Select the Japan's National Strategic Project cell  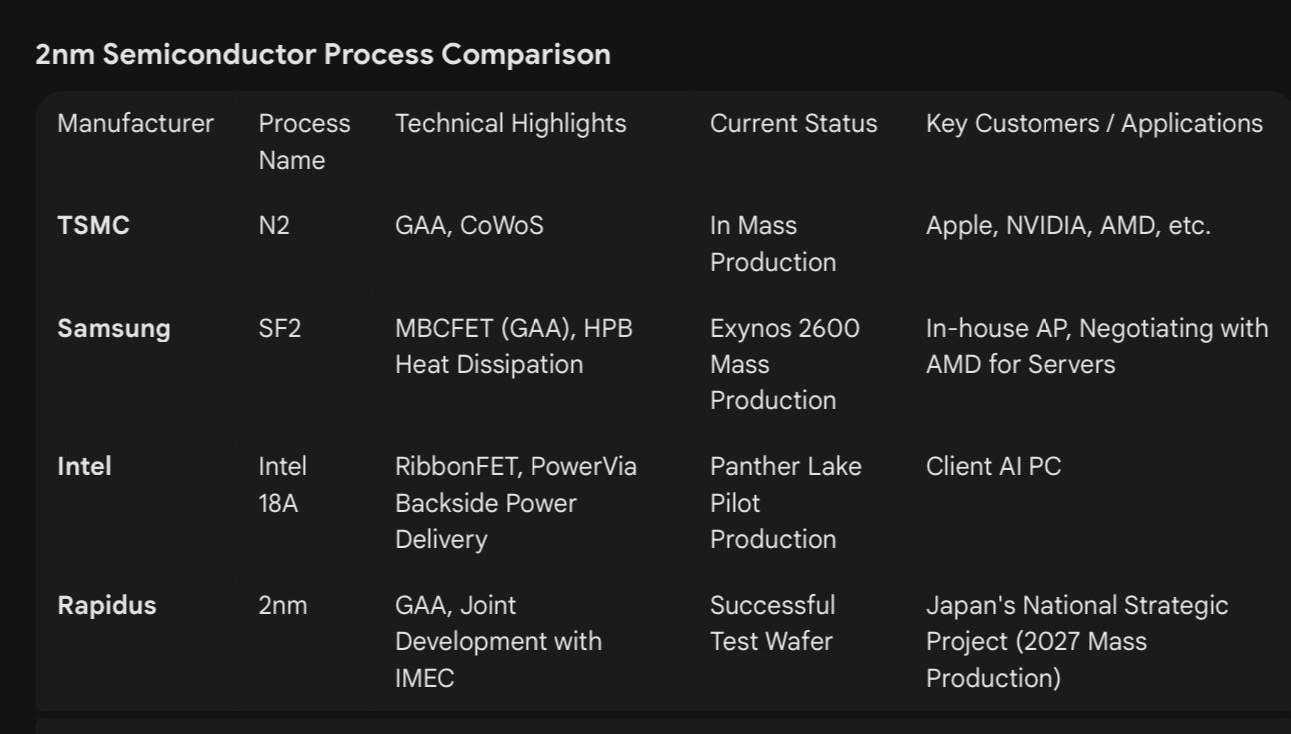1076,641
